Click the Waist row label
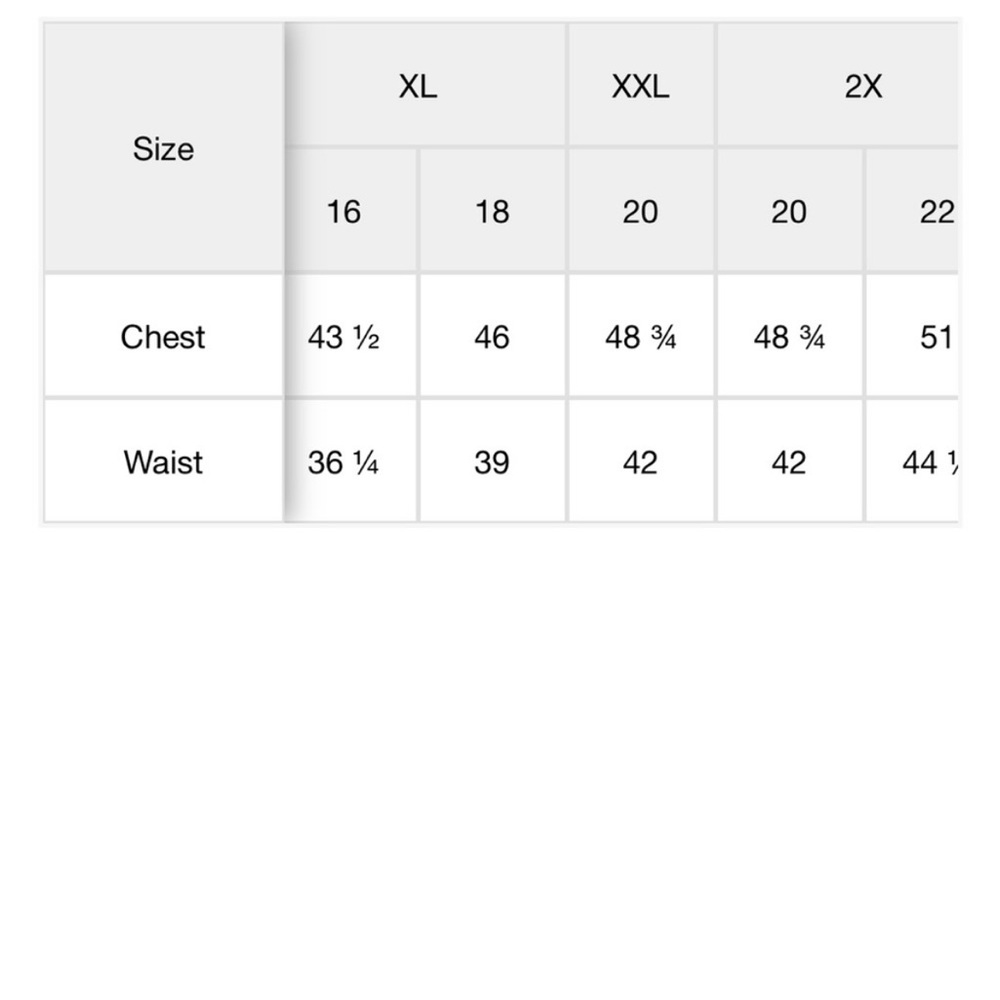1000x1000 pixels. 163,462
